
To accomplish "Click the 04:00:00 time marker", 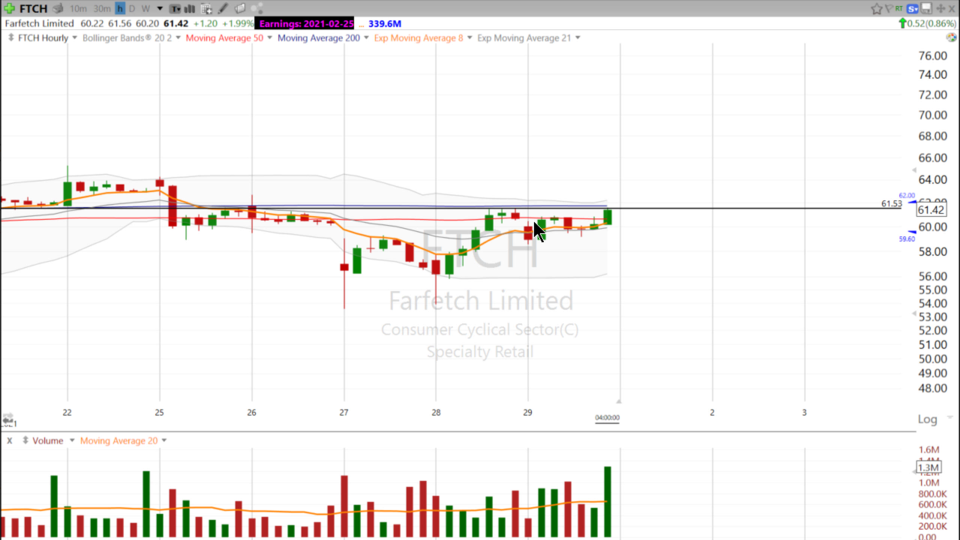I will [607, 418].
